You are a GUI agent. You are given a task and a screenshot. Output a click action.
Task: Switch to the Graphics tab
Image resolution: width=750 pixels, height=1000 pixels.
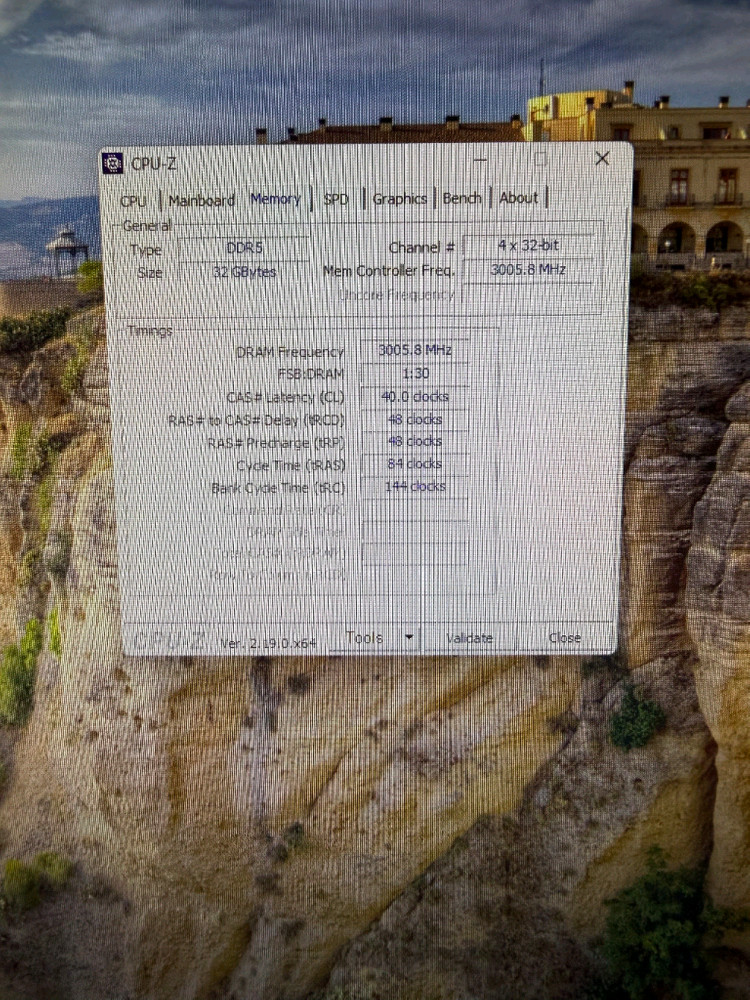coord(399,199)
